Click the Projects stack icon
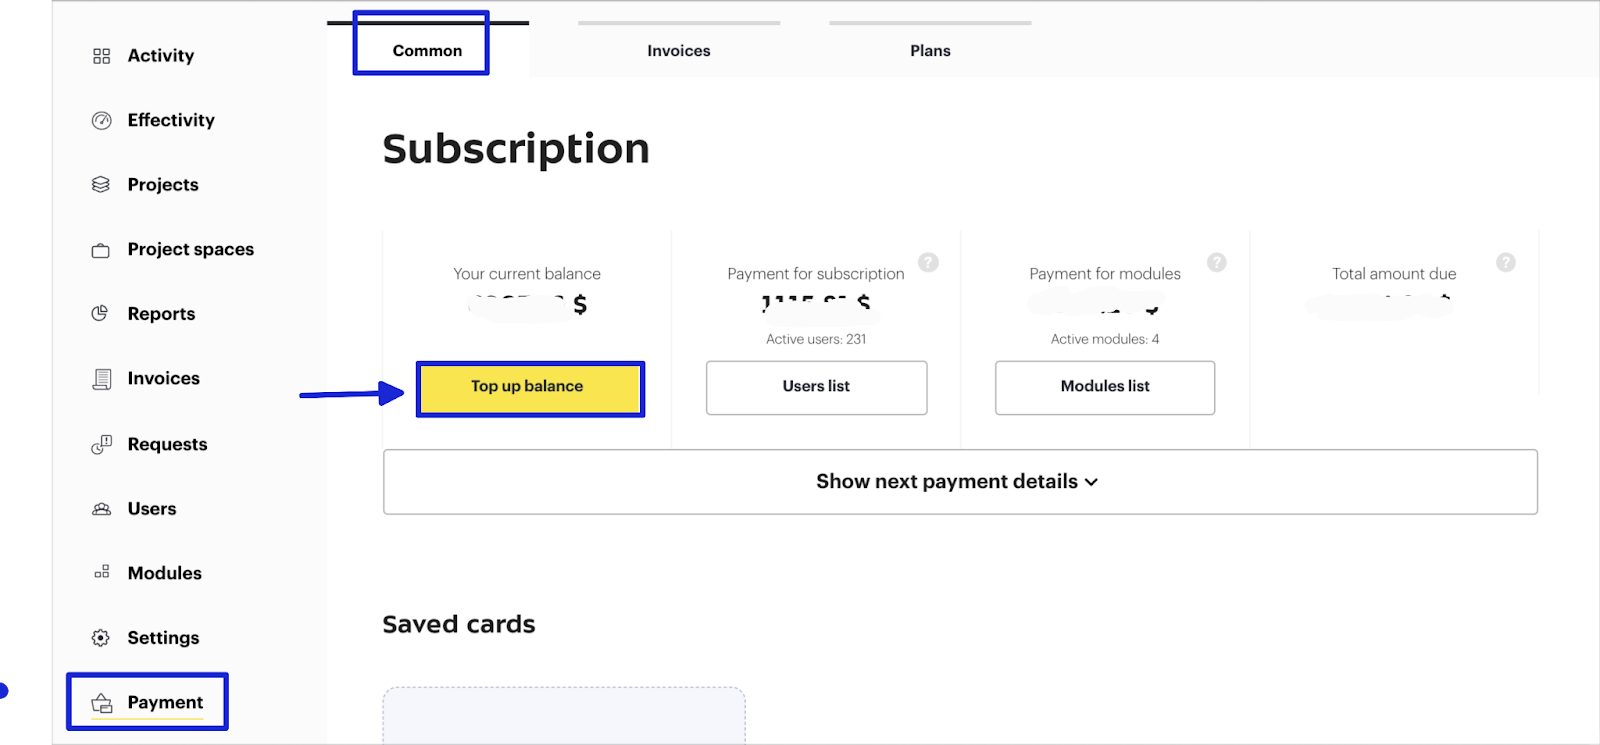 pyautogui.click(x=101, y=185)
